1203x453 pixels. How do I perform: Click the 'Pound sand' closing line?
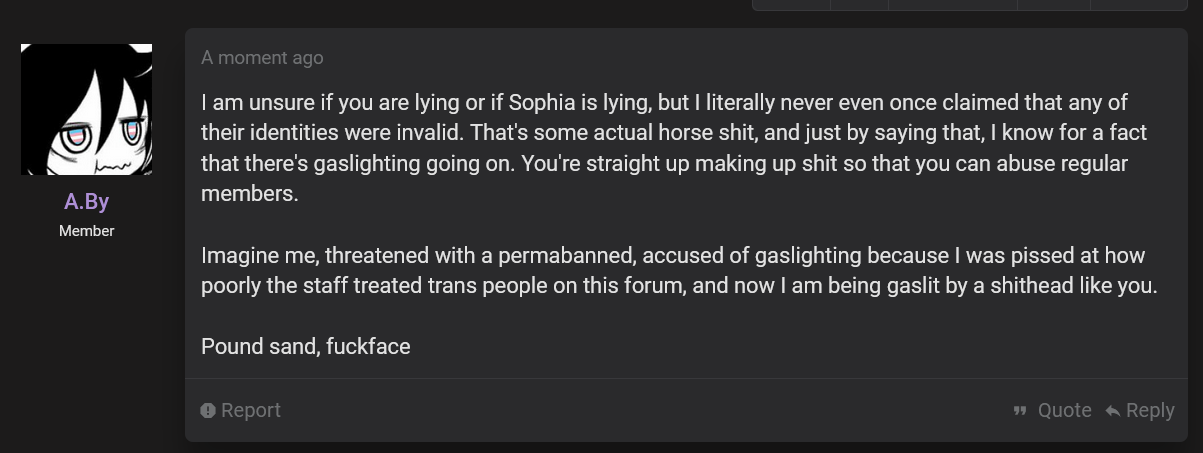point(306,346)
